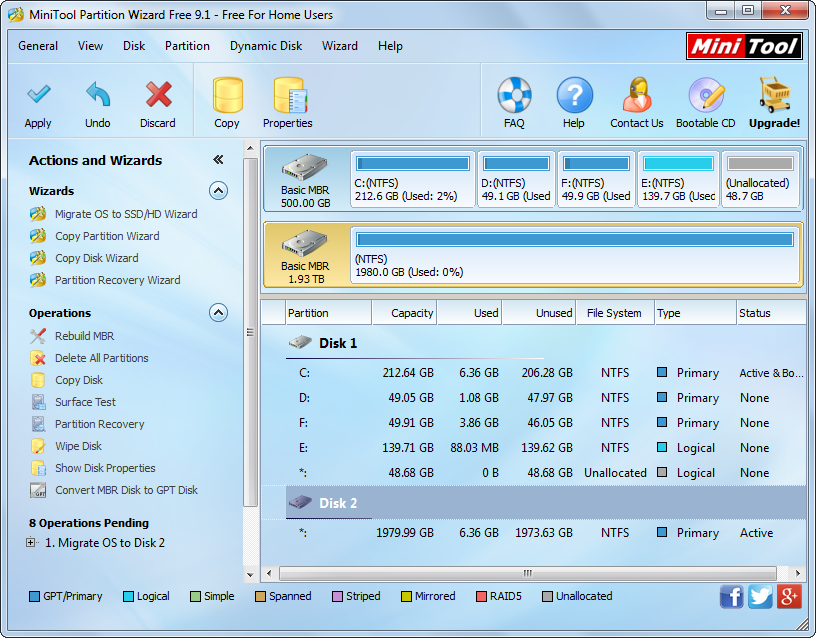This screenshot has width=816, height=638.
Task: Click the Show Disk Properties icon
Action: (x=38, y=468)
